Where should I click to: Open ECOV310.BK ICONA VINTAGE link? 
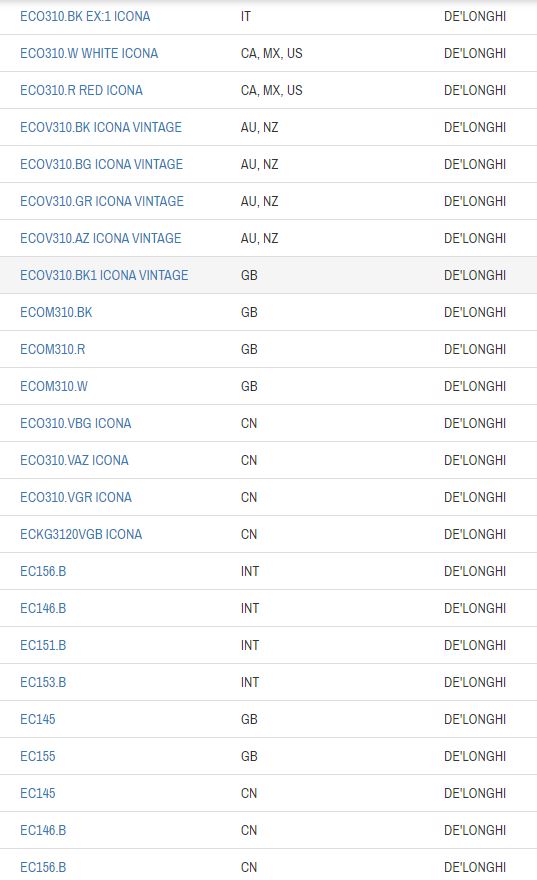(101, 127)
